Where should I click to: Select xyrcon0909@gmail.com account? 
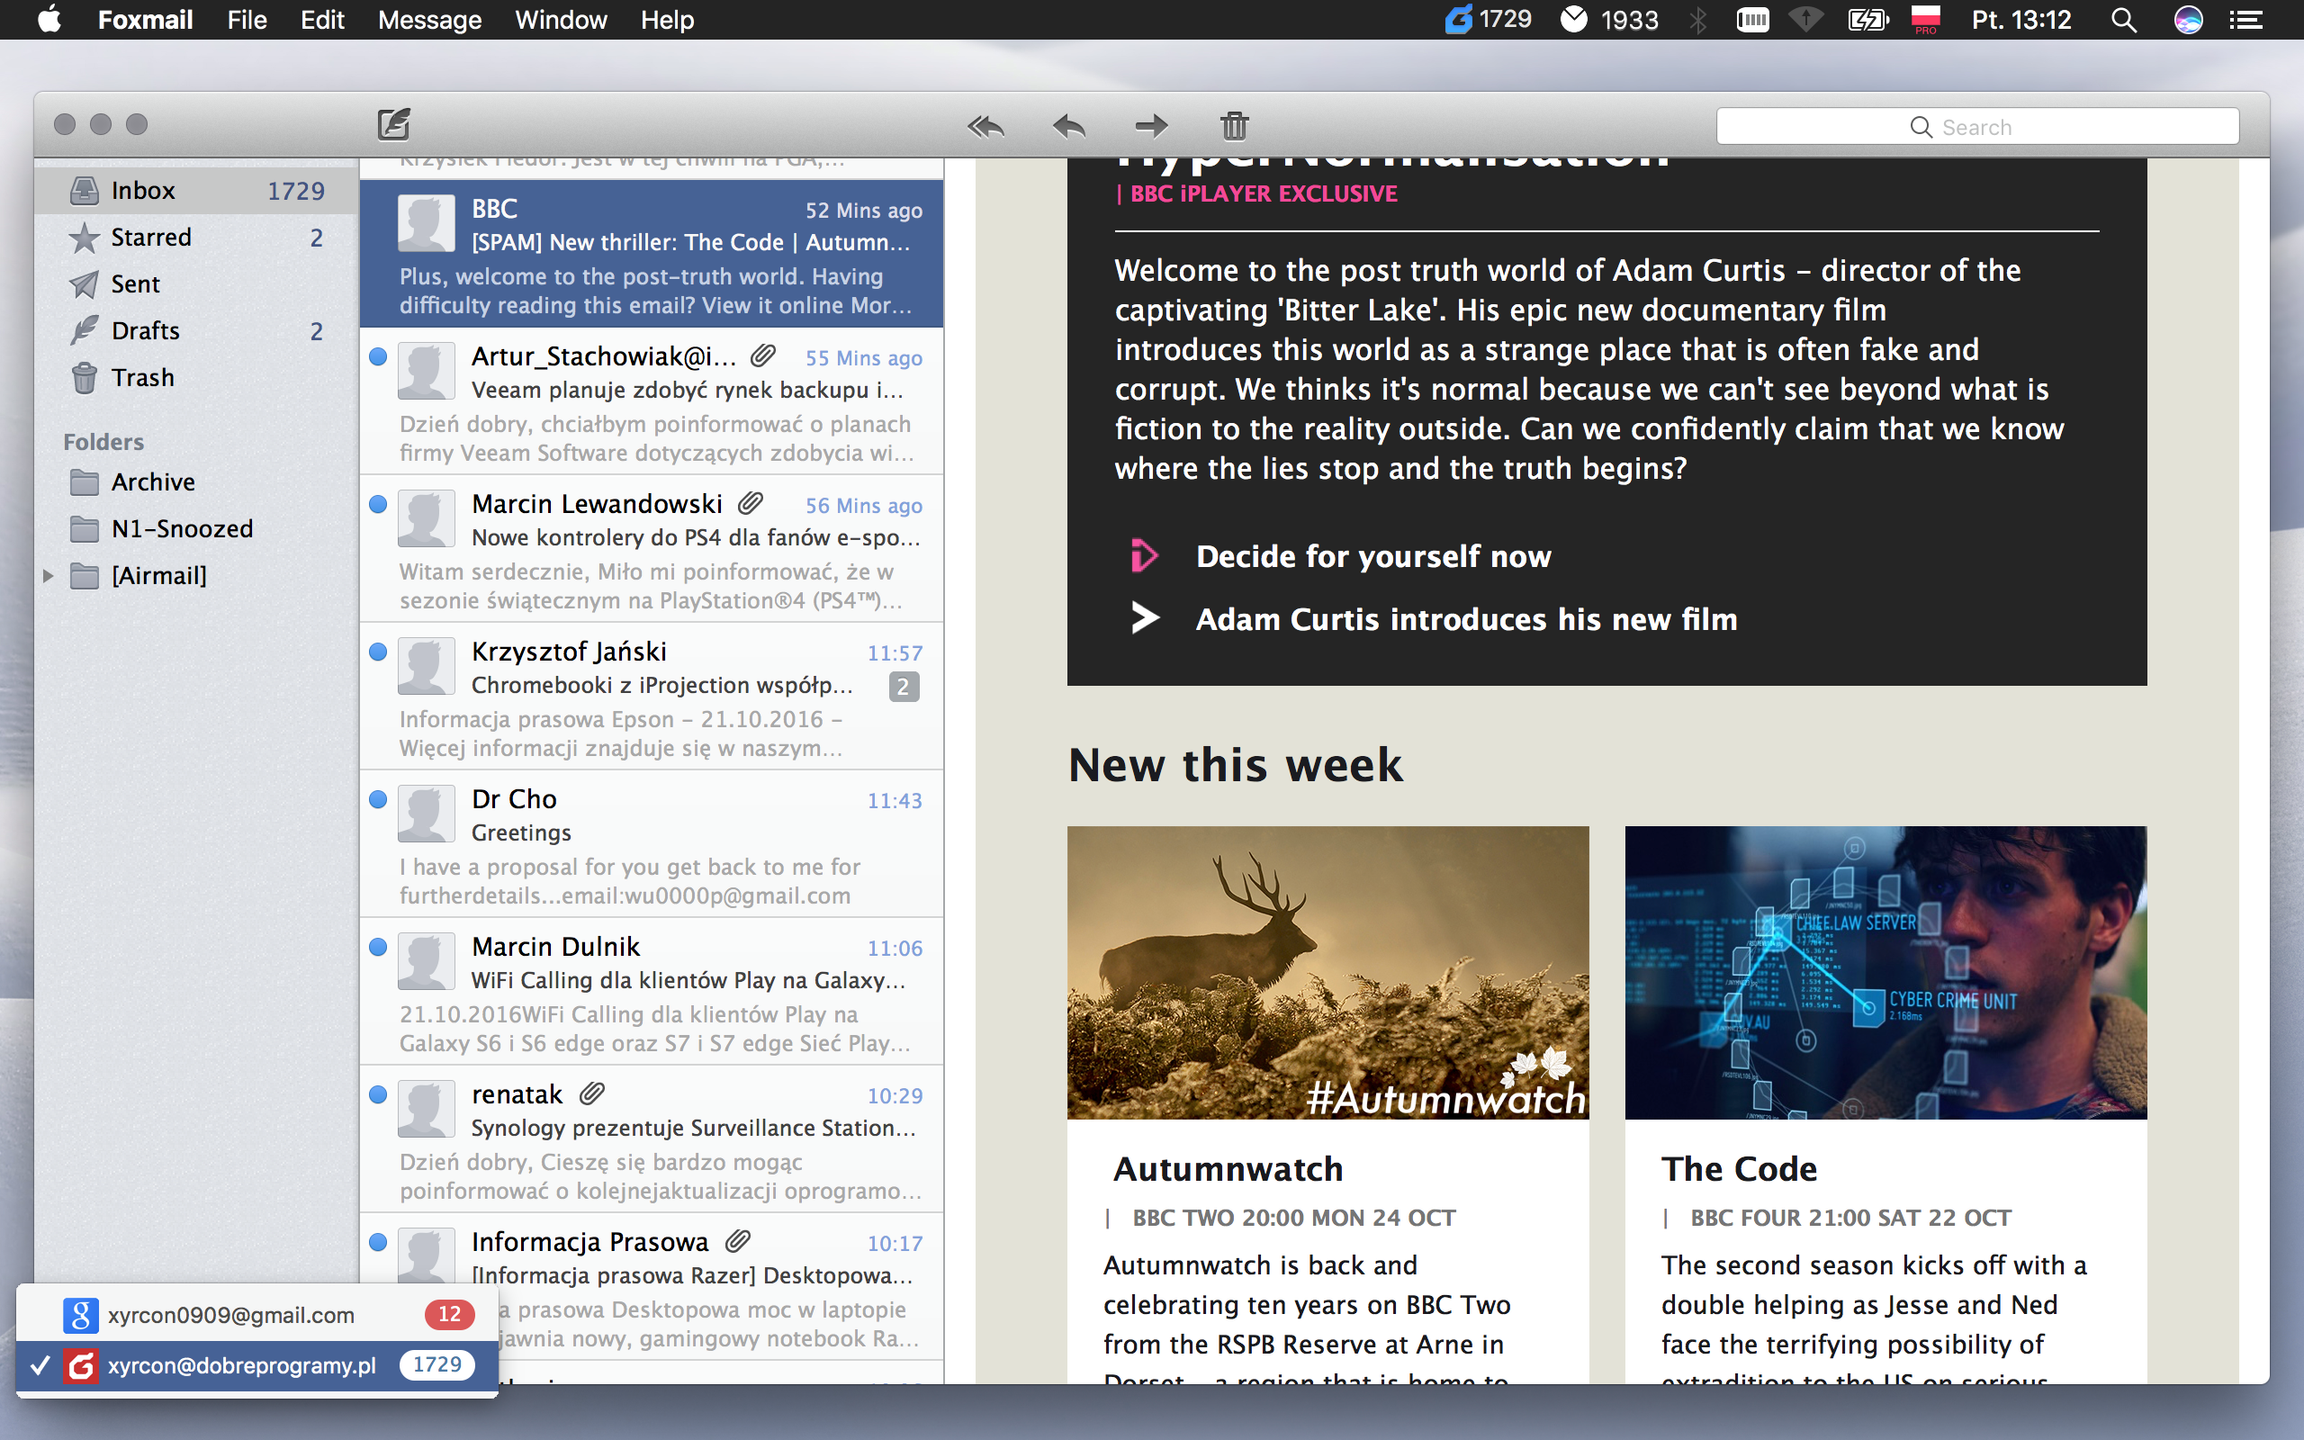(x=231, y=1315)
